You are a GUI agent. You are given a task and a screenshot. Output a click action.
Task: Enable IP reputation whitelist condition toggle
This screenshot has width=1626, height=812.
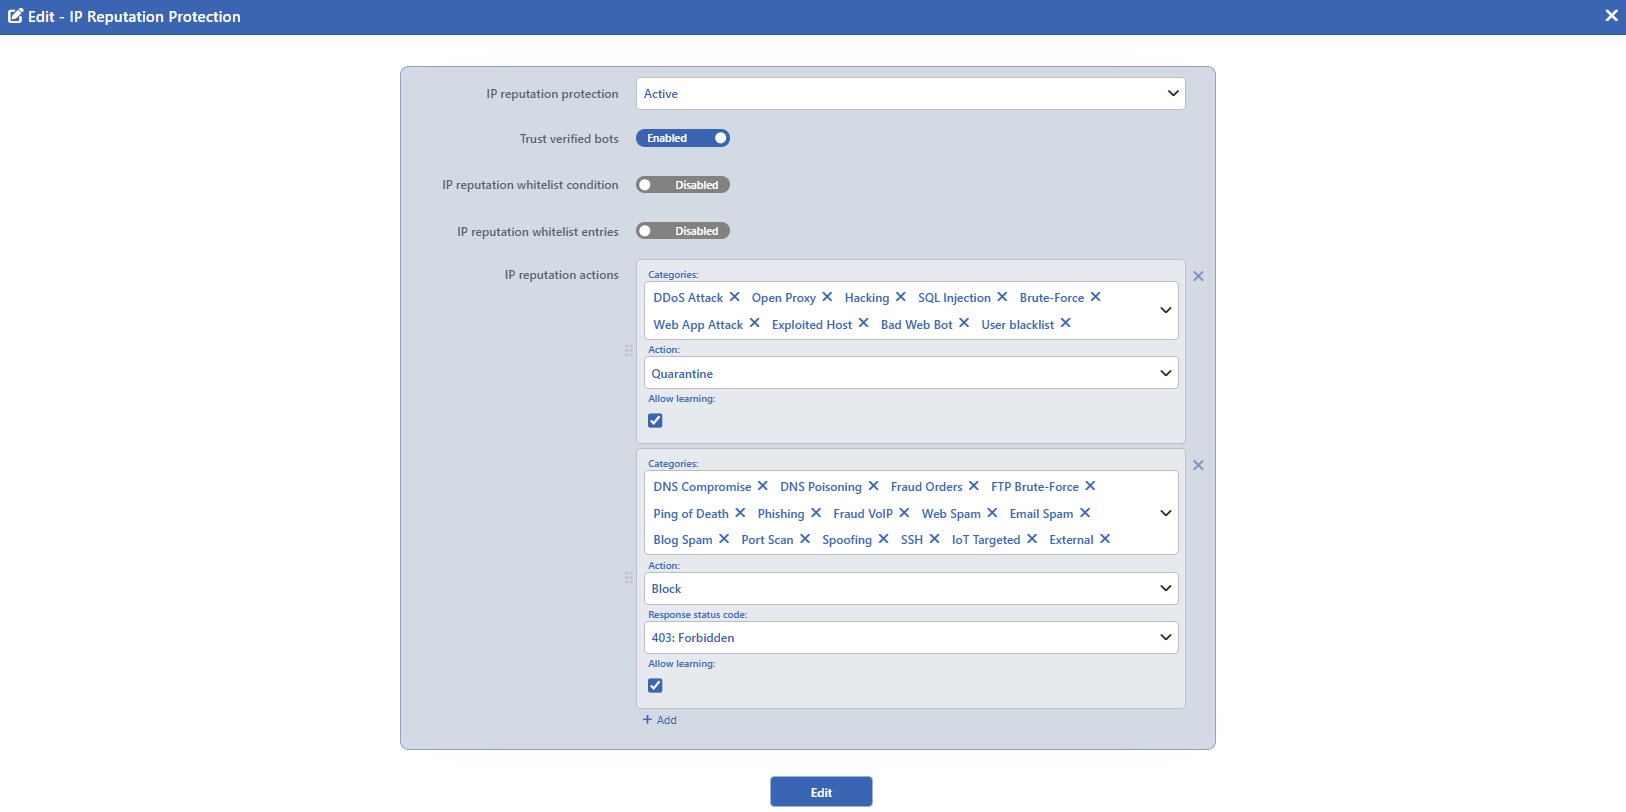683,185
